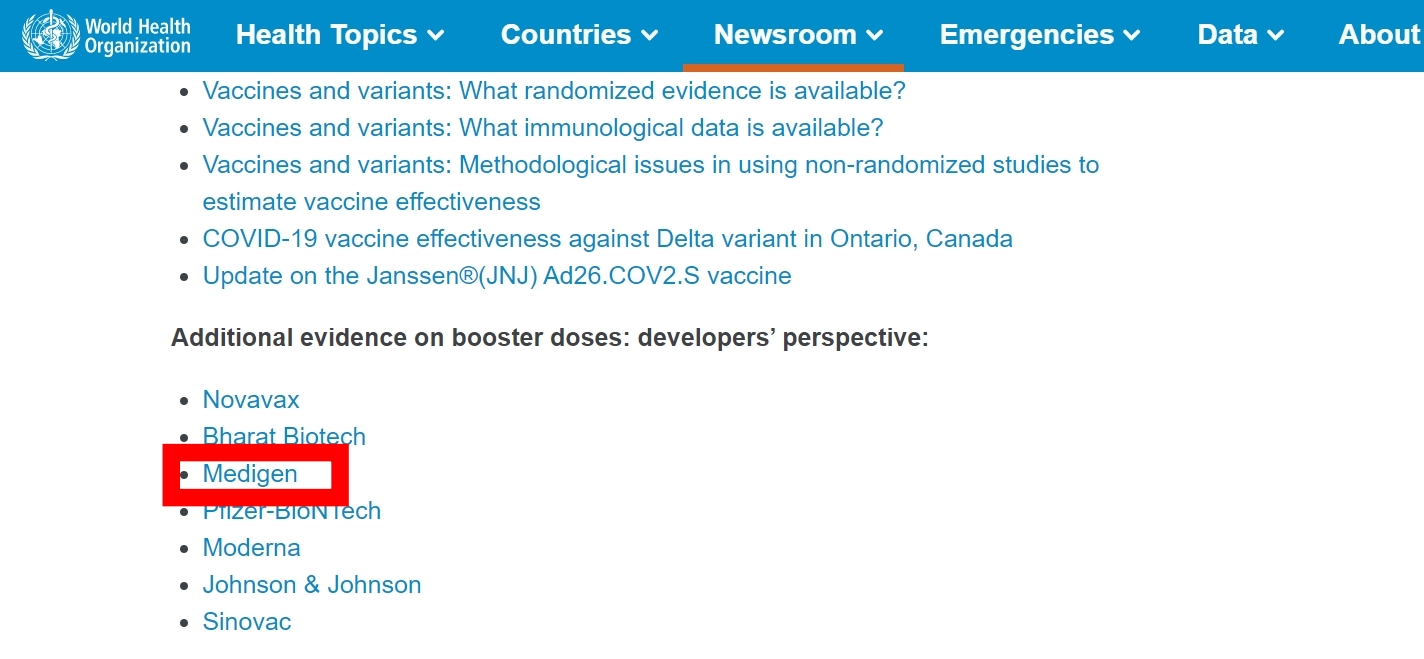1424x659 pixels.
Task: Click the World Health Organization logo
Action: [106, 35]
